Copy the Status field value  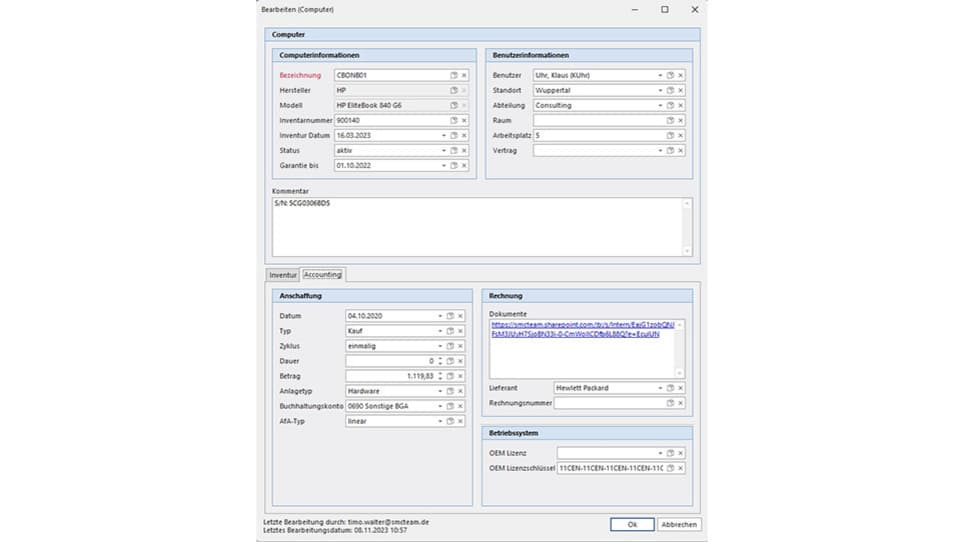(x=454, y=151)
